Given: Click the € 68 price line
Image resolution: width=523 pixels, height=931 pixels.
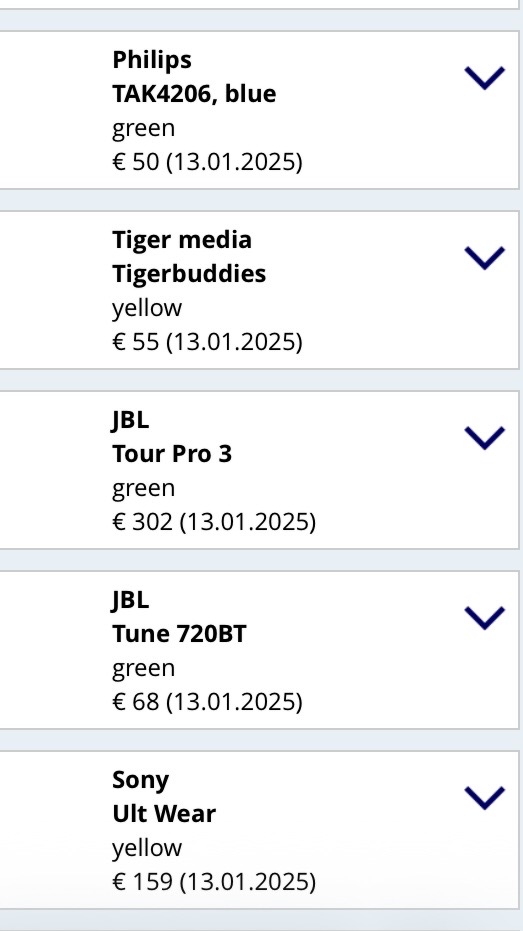Looking at the screenshot, I should click(207, 702).
